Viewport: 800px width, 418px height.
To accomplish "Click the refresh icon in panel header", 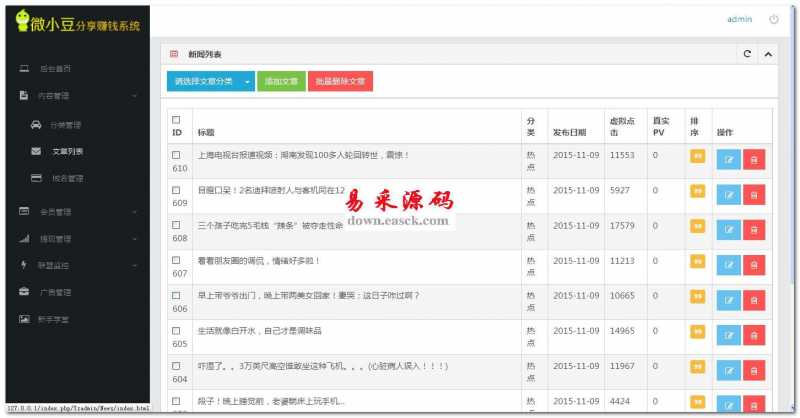I will tap(746, 54).
